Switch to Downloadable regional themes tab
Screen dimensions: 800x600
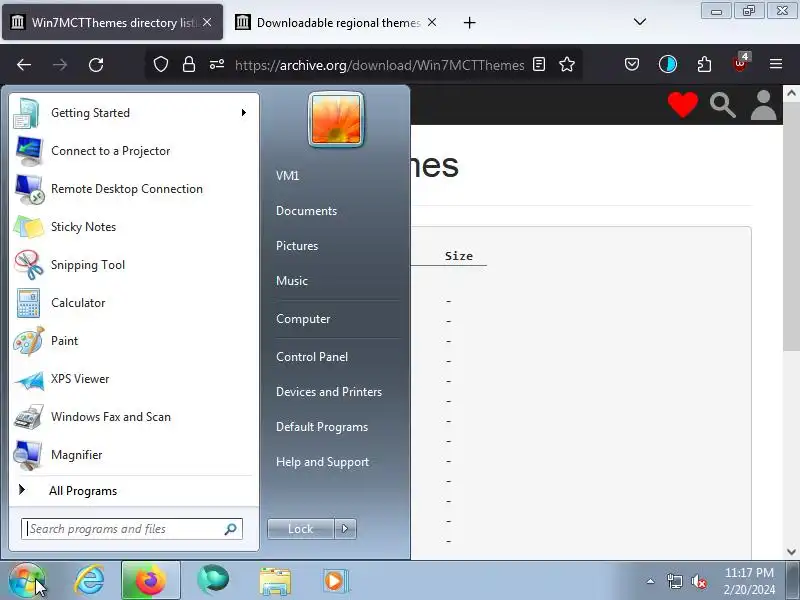(x=337, y=22)
